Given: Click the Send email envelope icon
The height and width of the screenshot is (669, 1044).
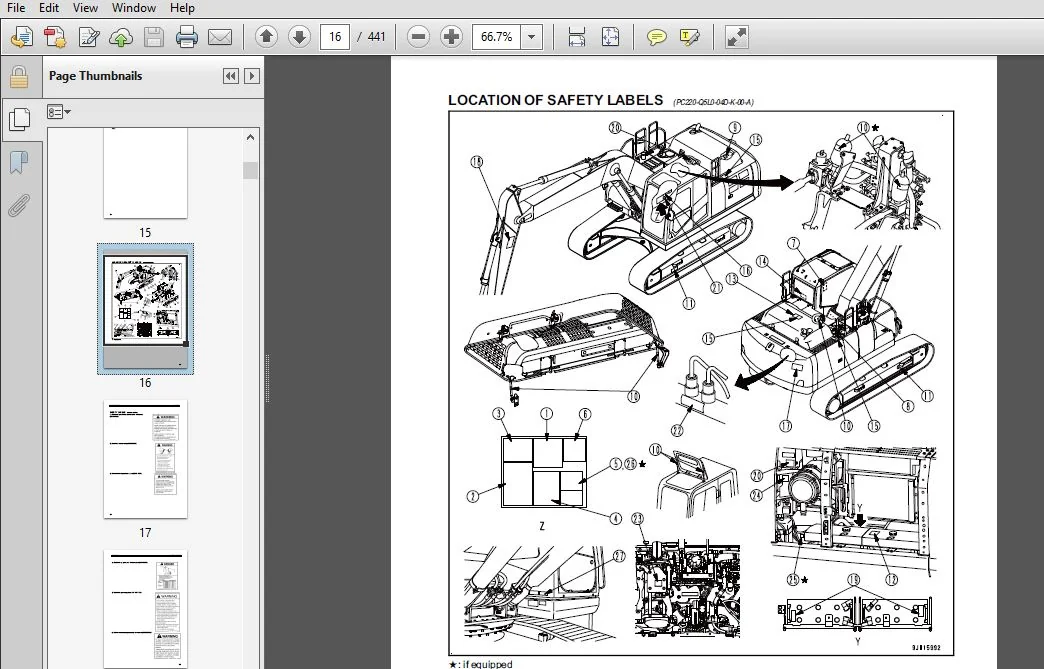Looking at the screenshot, I should [x=220, y=37].
